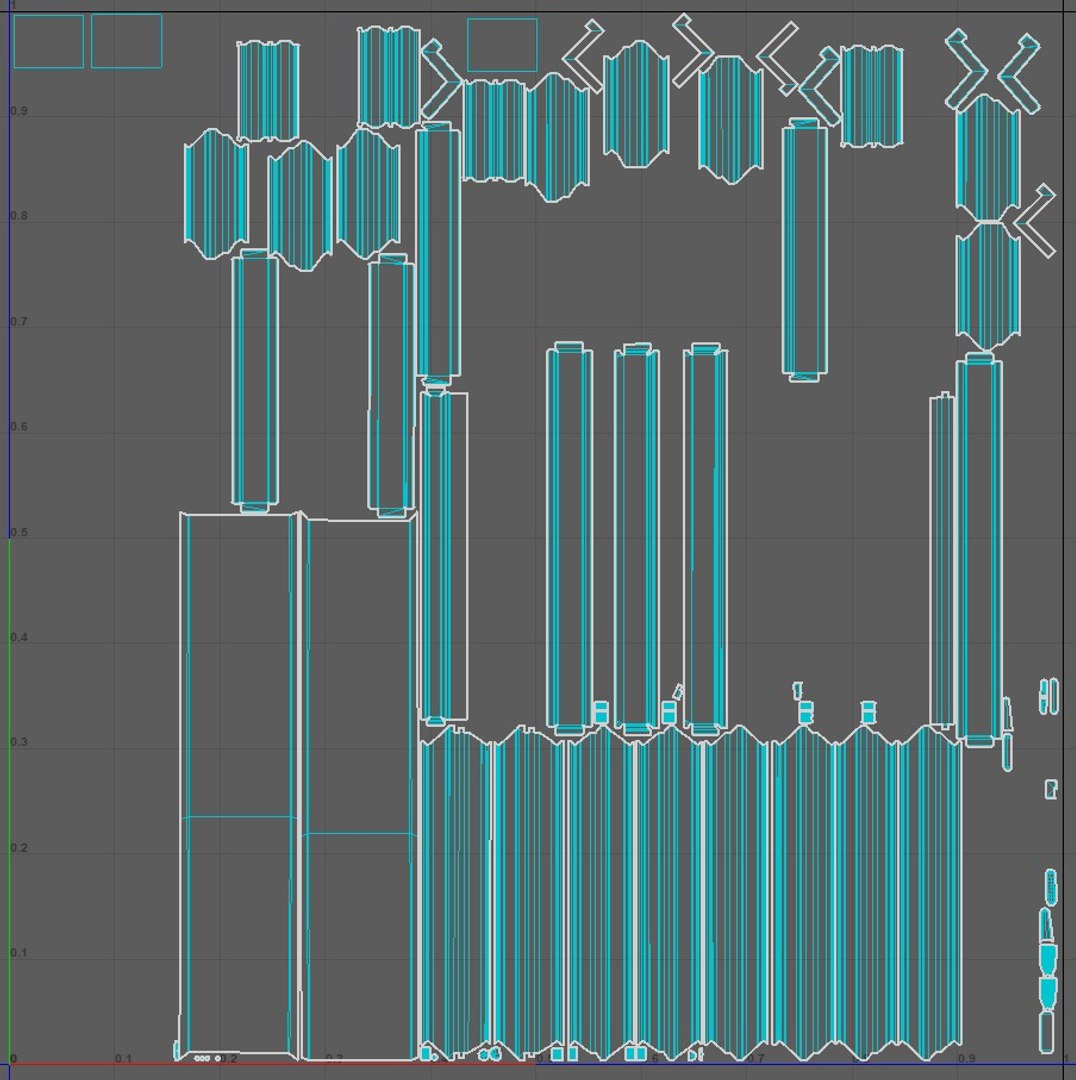Select the tall shell directly above the second large rectangle
The image size is (1076, 1080).
pos(391,386)
